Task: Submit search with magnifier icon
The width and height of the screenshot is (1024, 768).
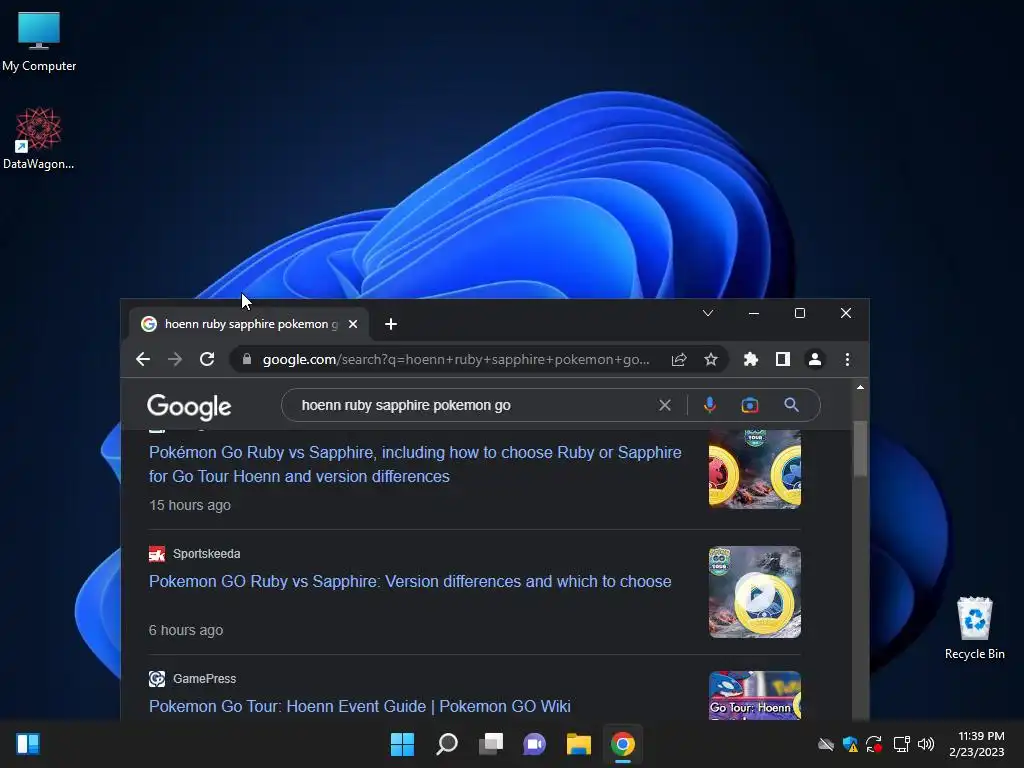Action: 792,405
